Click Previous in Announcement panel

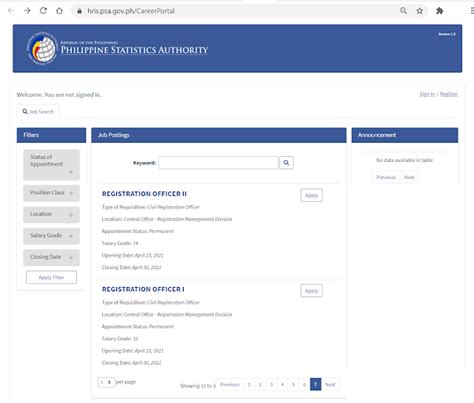pyautogui.click(x=386, y=177)
